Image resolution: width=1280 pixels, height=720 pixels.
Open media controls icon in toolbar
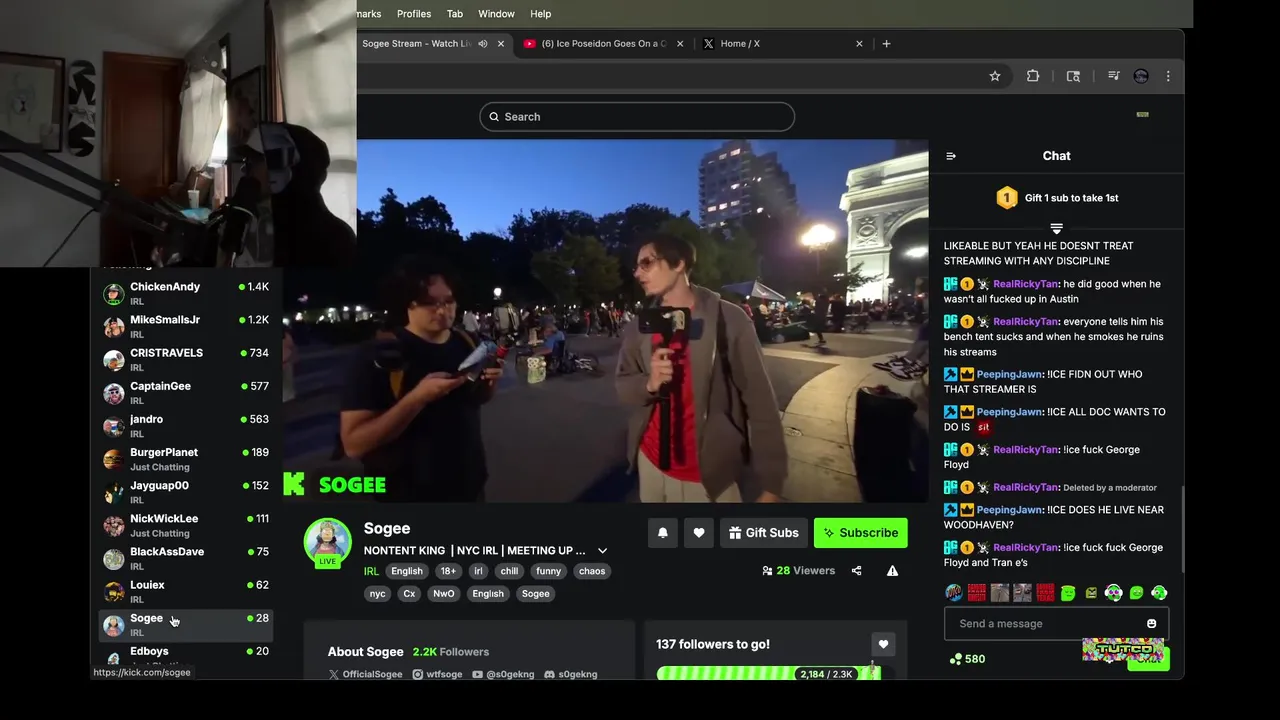pyautogui.click(x=1113, y=76)
